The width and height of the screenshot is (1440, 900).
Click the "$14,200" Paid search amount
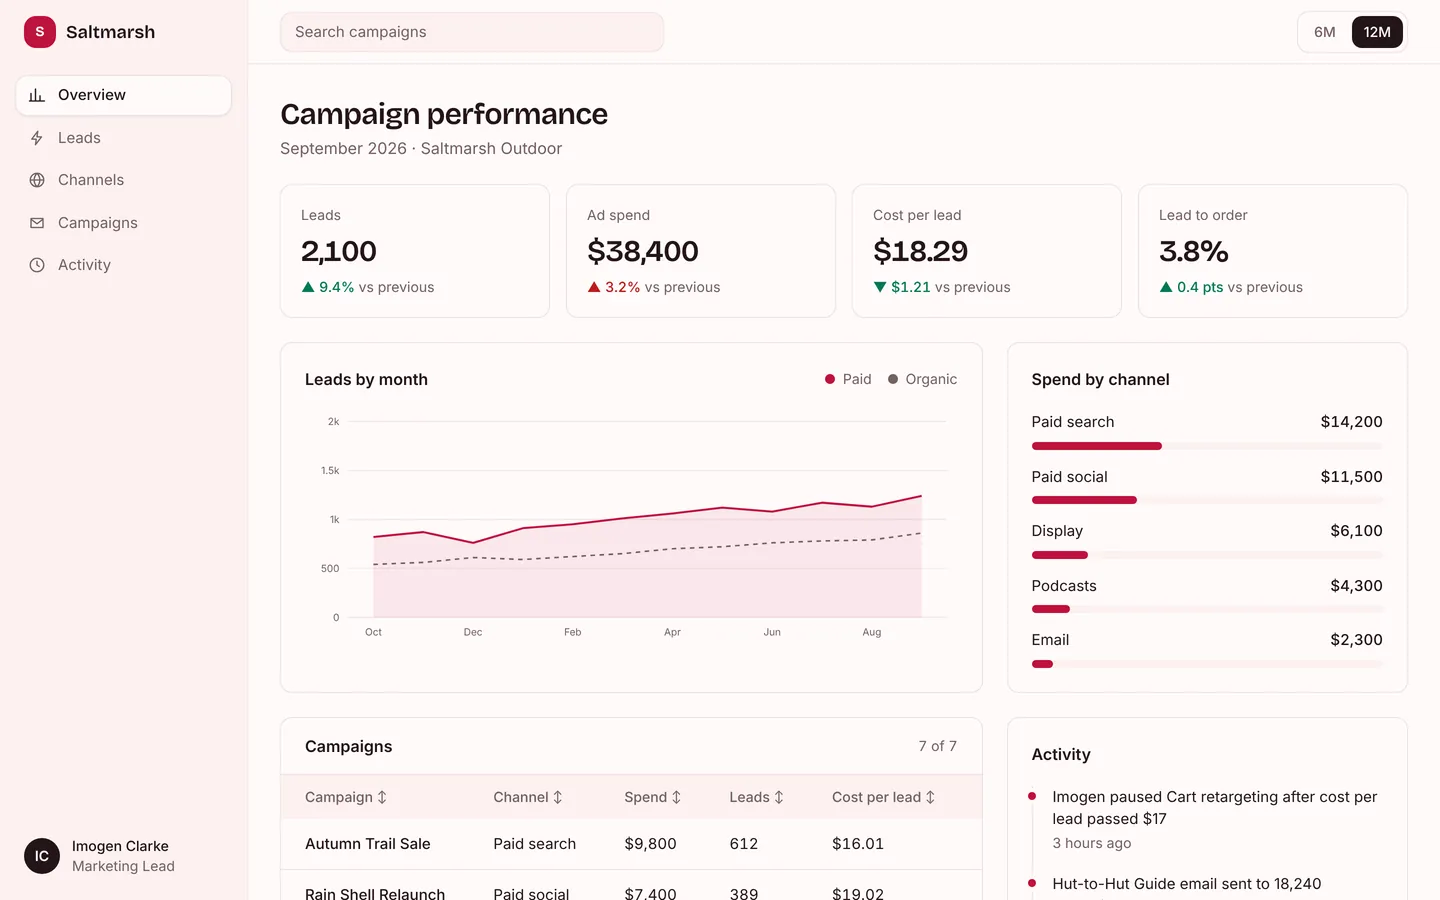pyautogui.click(x=1352, y=422)
